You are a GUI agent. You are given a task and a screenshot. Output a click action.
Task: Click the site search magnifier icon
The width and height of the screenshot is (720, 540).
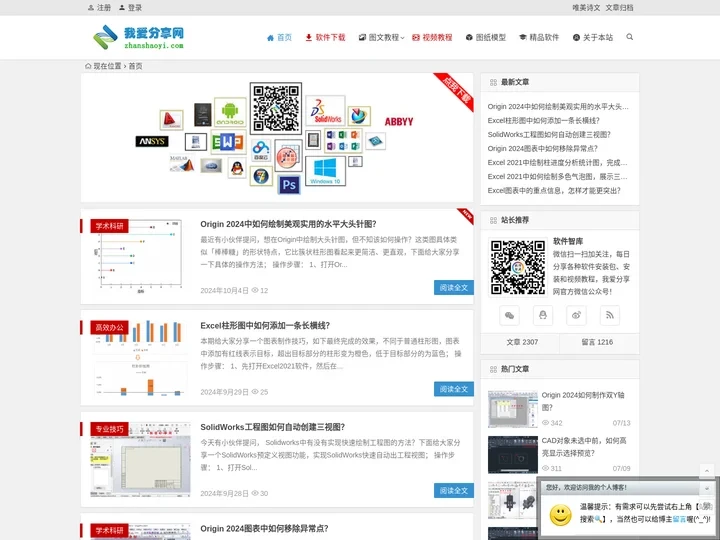coord(630,37)
